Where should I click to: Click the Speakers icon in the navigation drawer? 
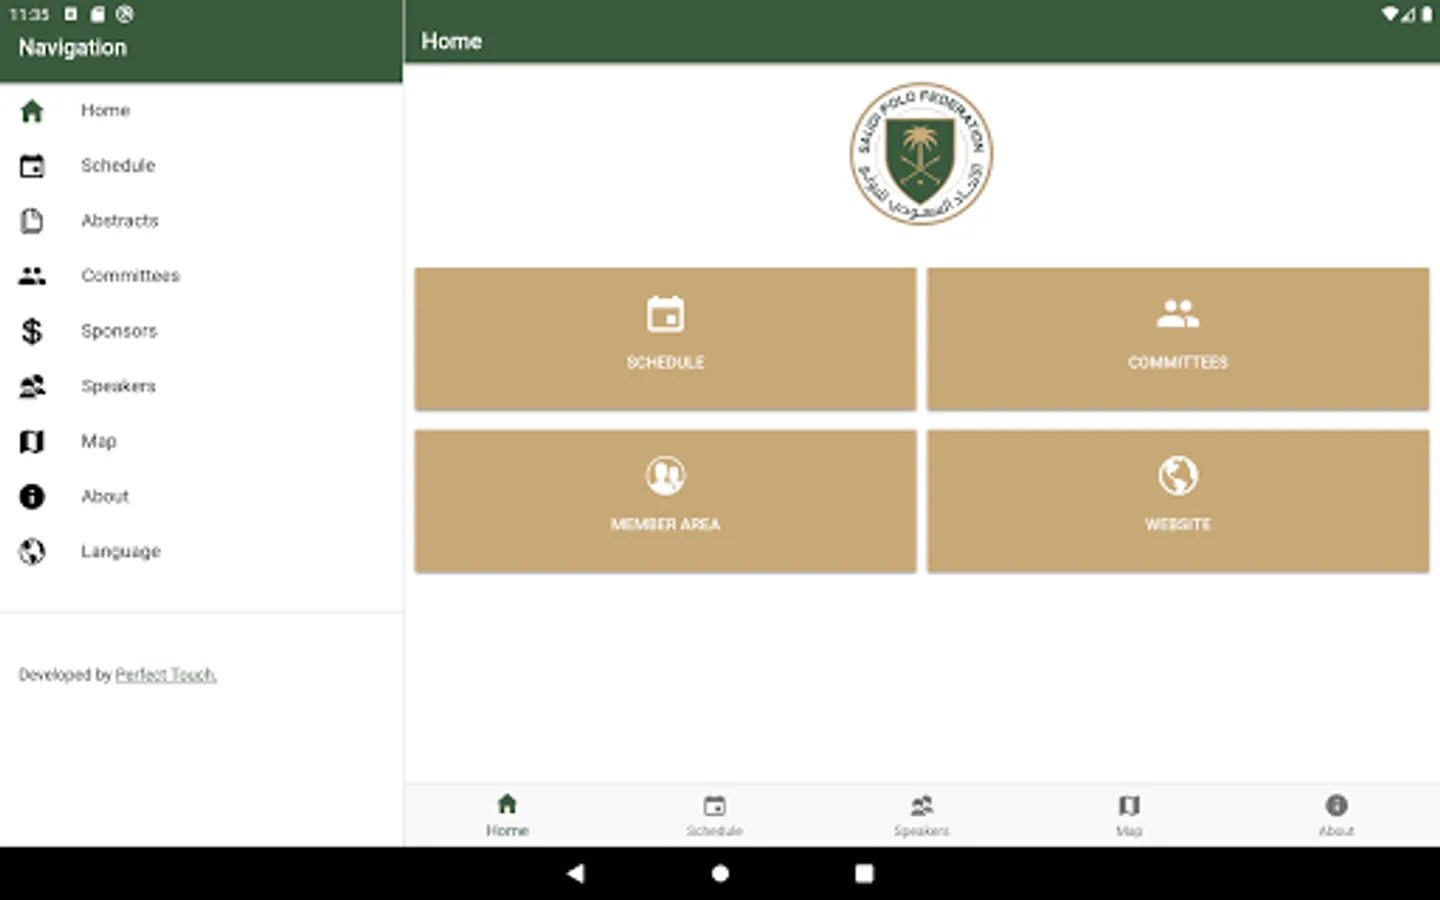click(x=32, y=386)
